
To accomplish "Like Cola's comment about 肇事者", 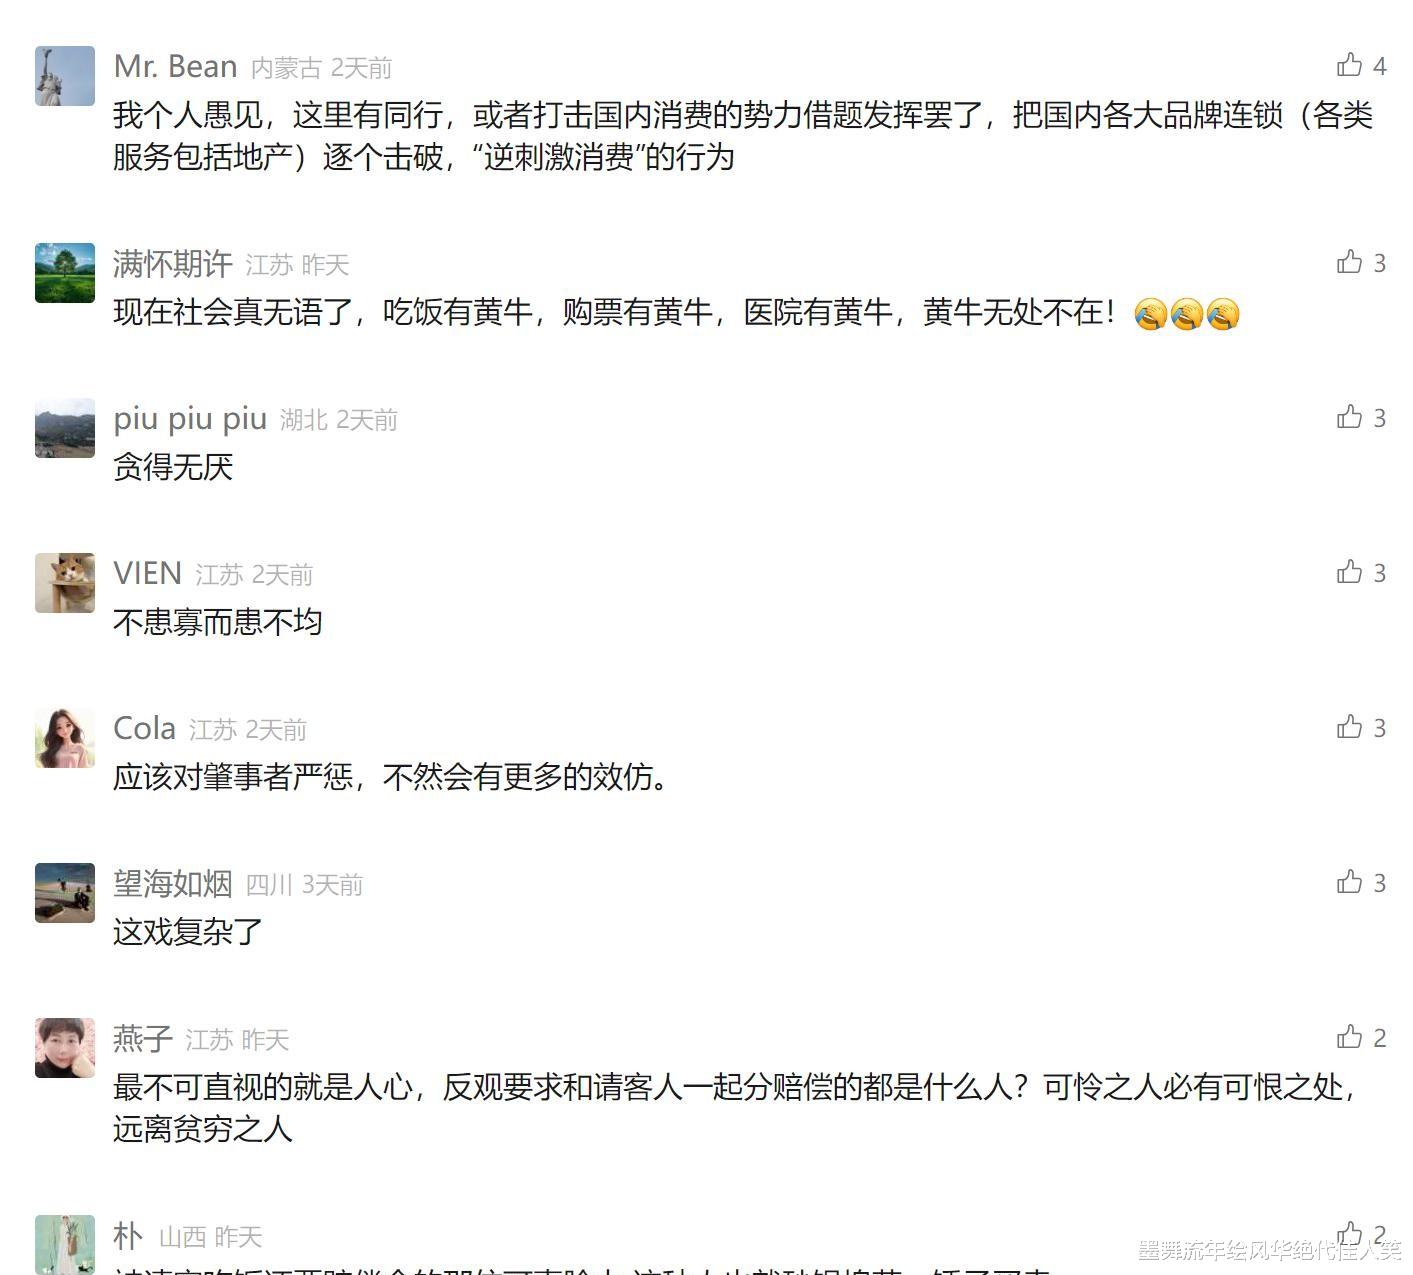I will click(x=1349, y=727).
